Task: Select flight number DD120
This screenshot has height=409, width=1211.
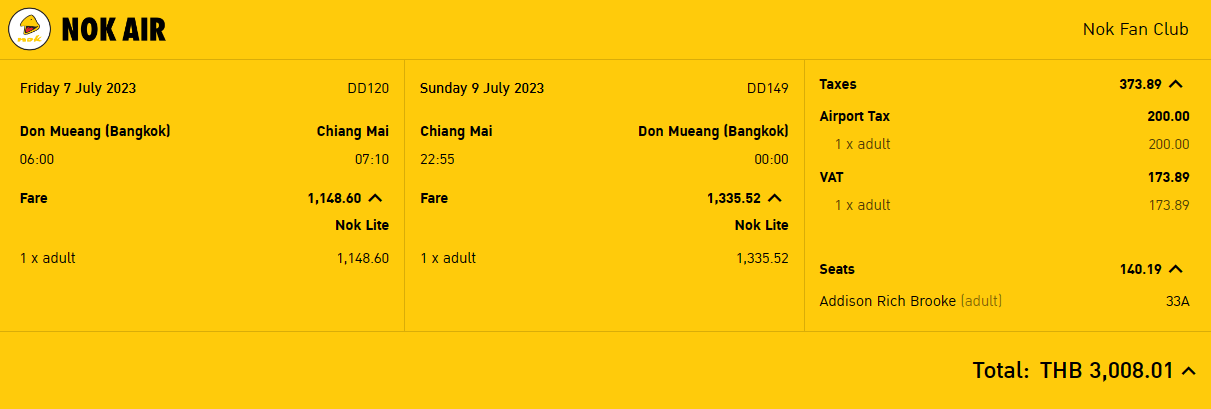Action: click(x=368, y=88)
